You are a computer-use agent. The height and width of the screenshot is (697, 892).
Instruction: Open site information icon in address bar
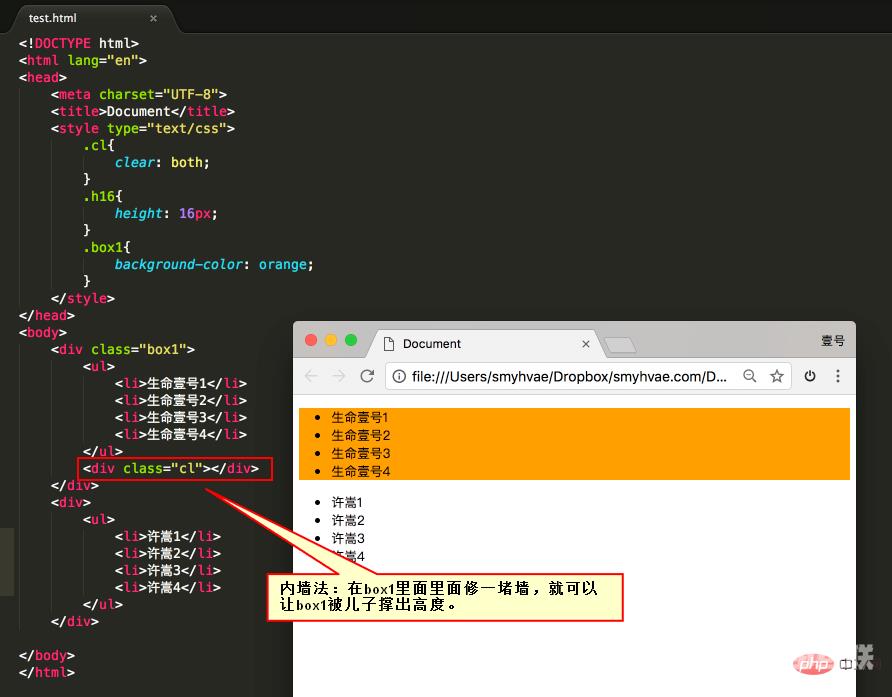pyautogui.click(x=399, y=377)
